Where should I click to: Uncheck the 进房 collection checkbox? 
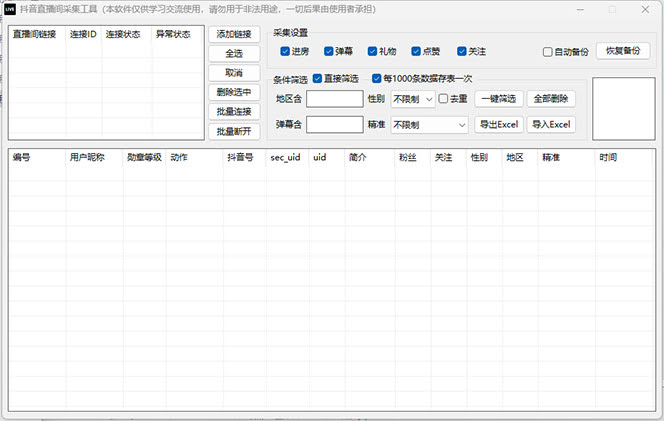coord(286,51)
